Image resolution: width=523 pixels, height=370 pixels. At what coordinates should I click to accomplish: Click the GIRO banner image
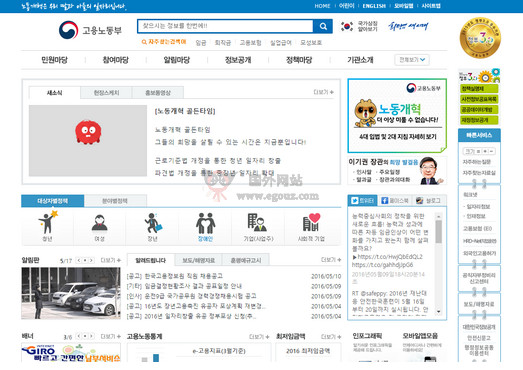(x=71, y=353)
